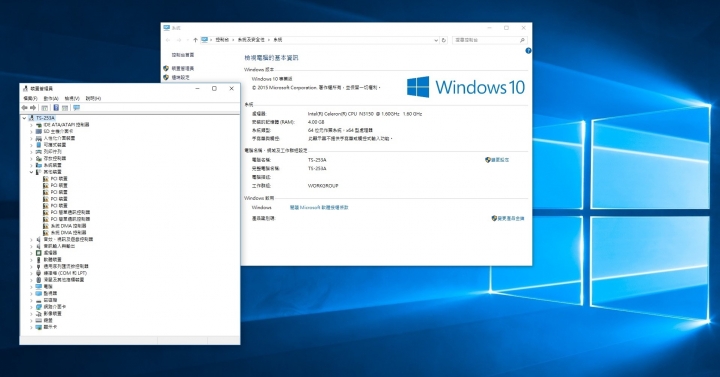The height and width of the screenshot is (377, 720).
Task: Click the Up arrow in System window navigation
Action: click(196, 40)
